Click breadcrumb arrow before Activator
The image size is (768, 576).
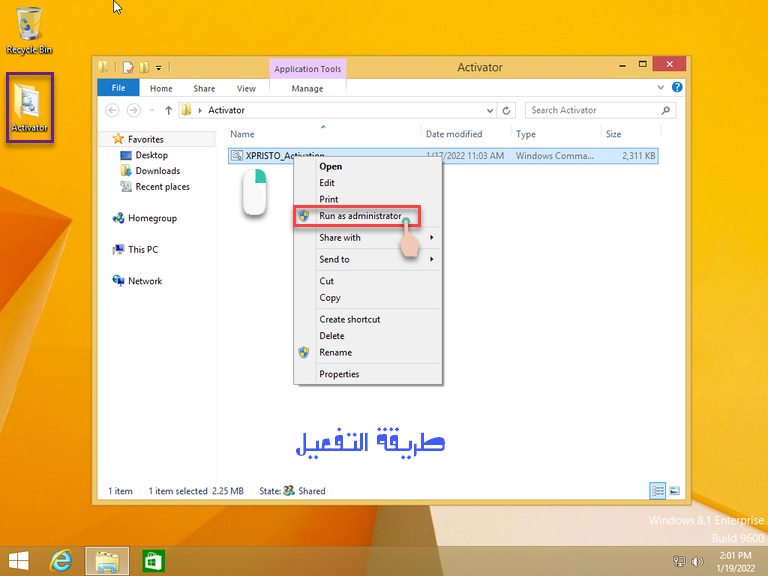[x=200, y=111]
